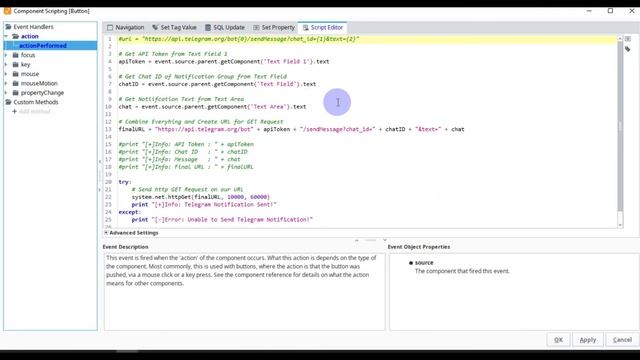Expand the mouseMotion event group

pos(6,83)
